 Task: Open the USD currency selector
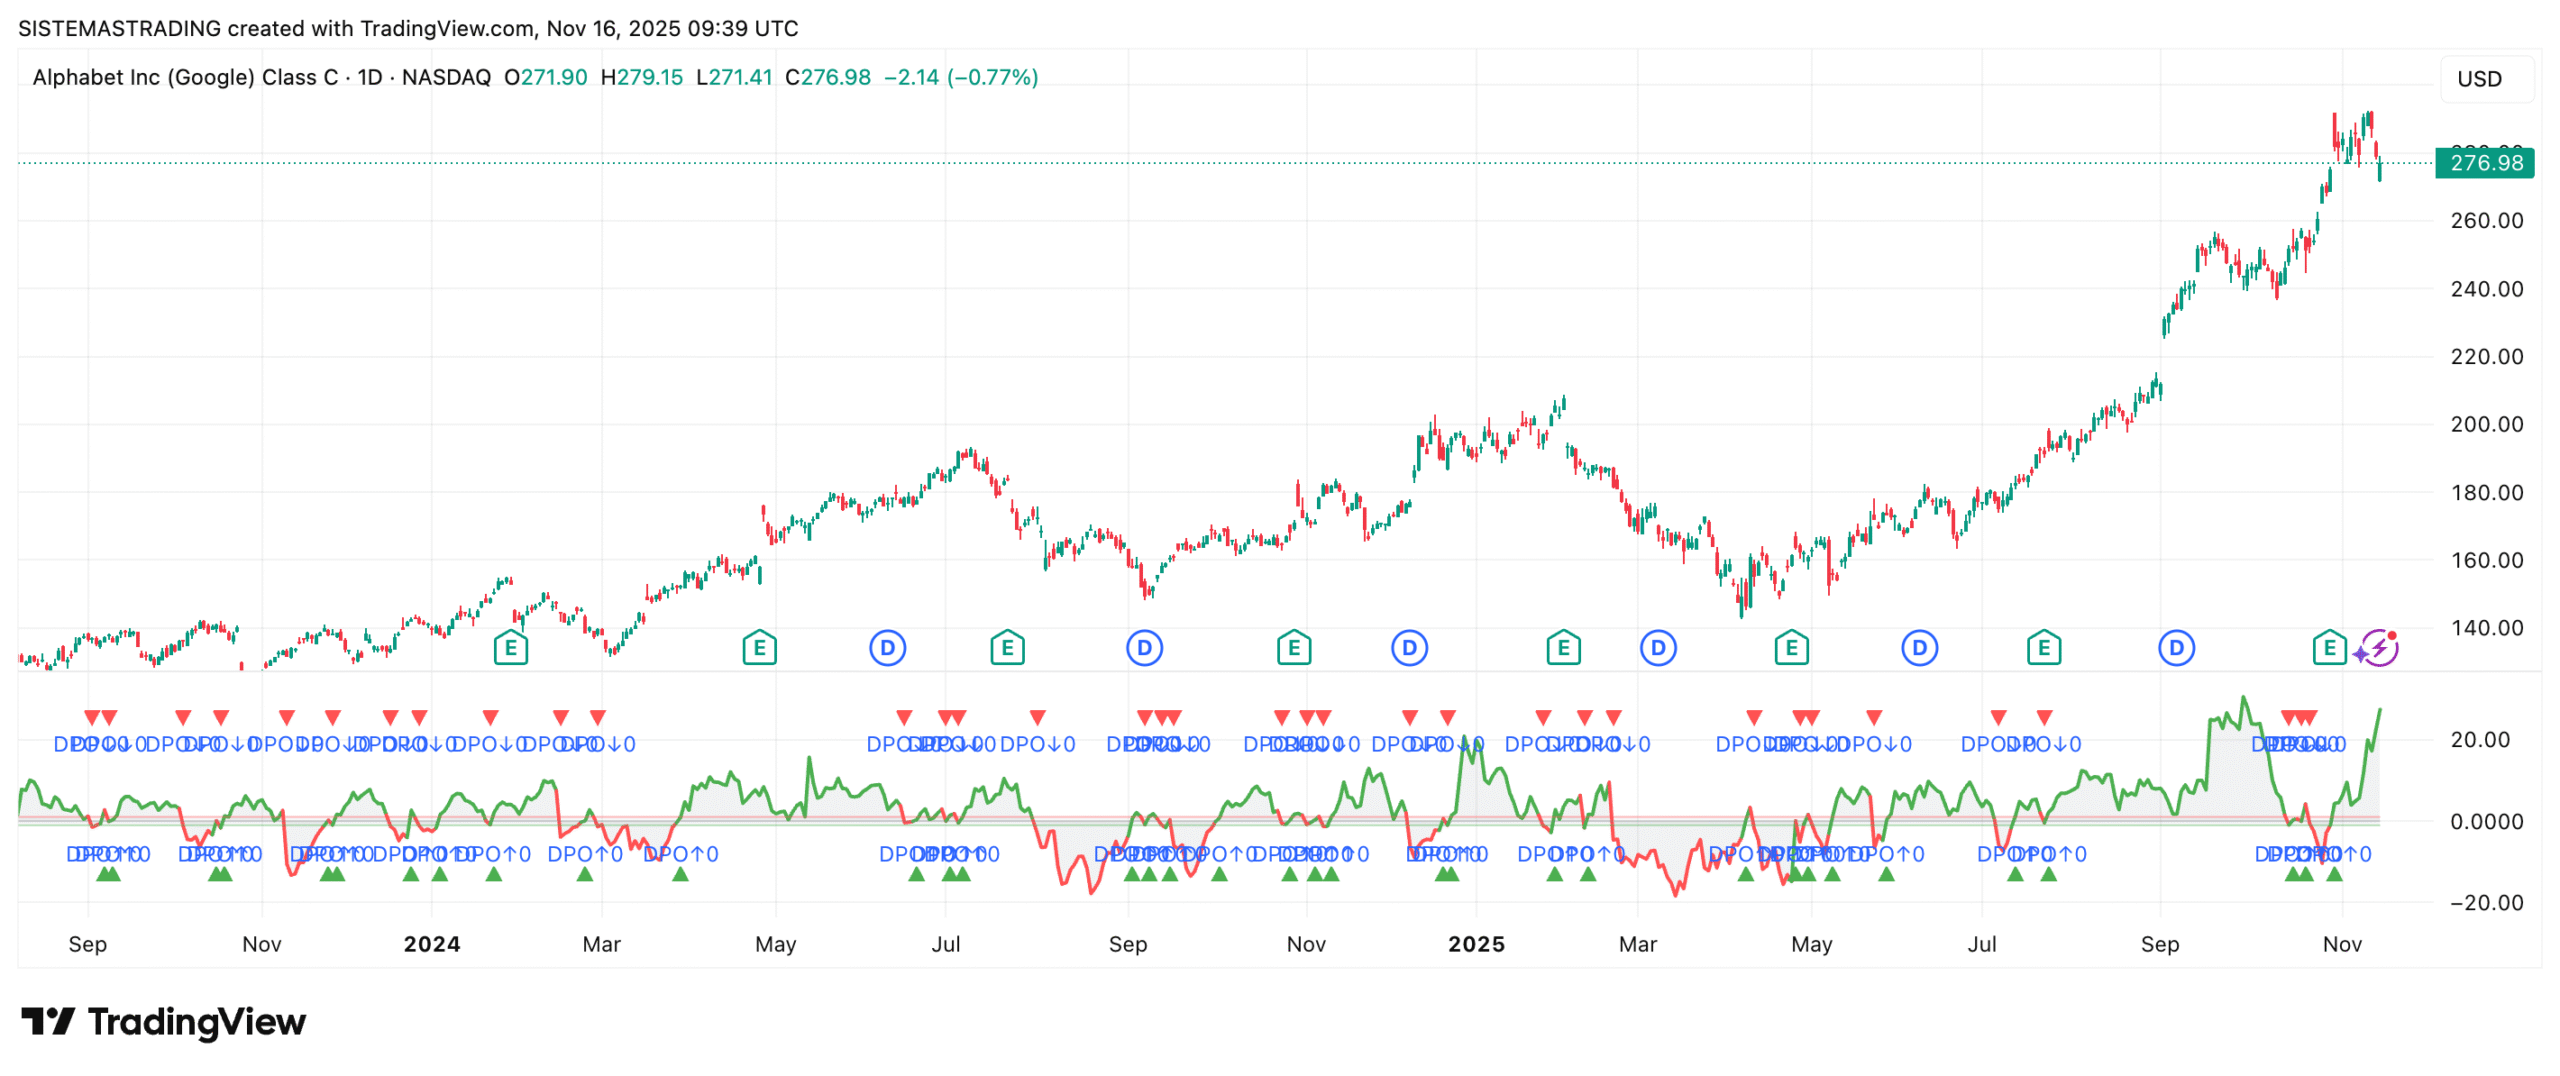coord(2479,79)
